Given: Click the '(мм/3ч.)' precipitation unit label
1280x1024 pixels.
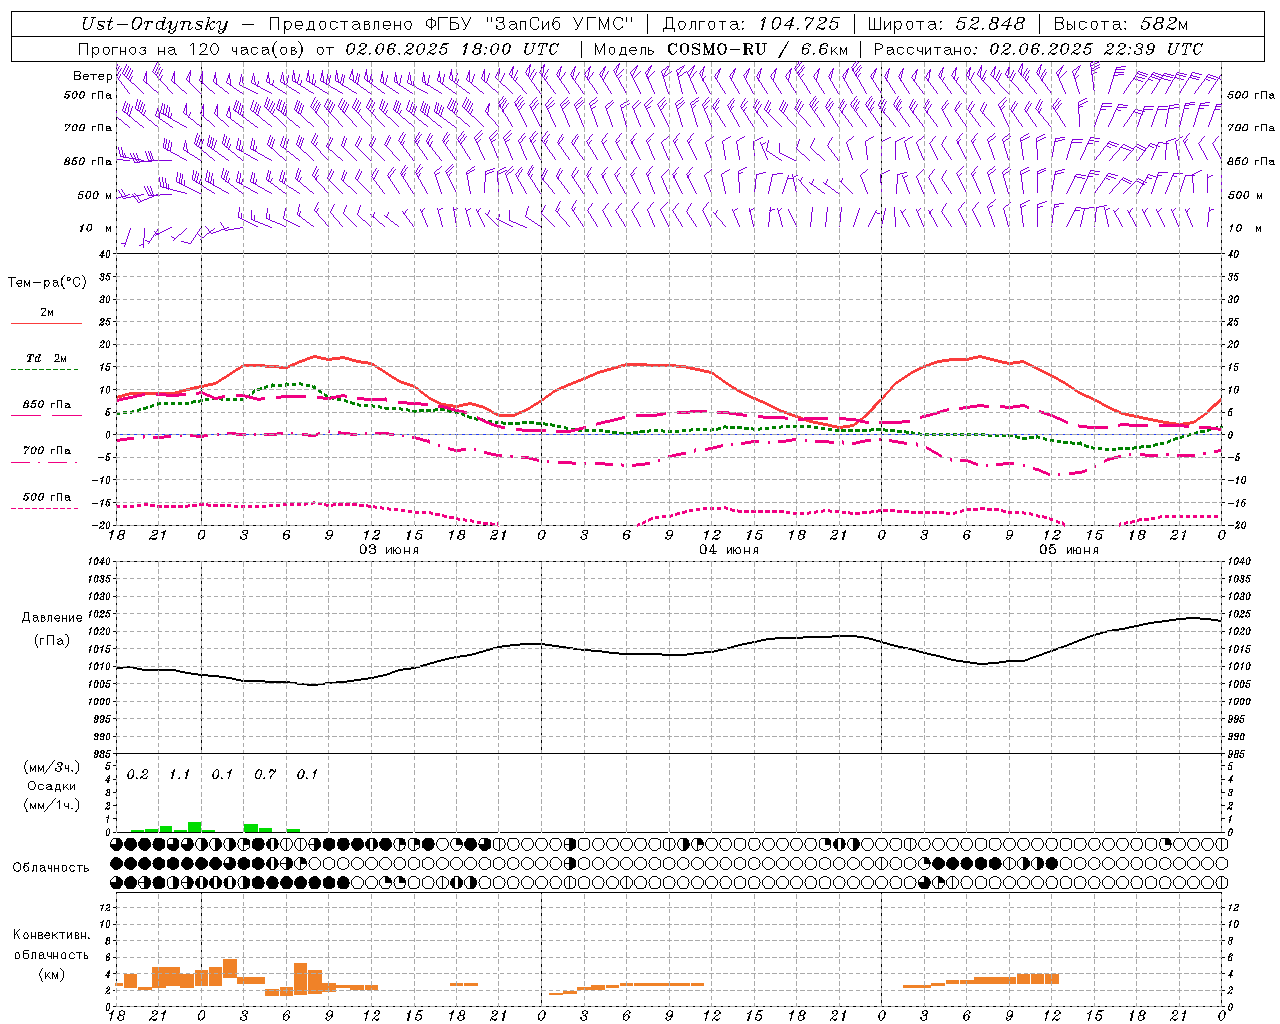Looking at the screenshot, I should pos(51,767).
